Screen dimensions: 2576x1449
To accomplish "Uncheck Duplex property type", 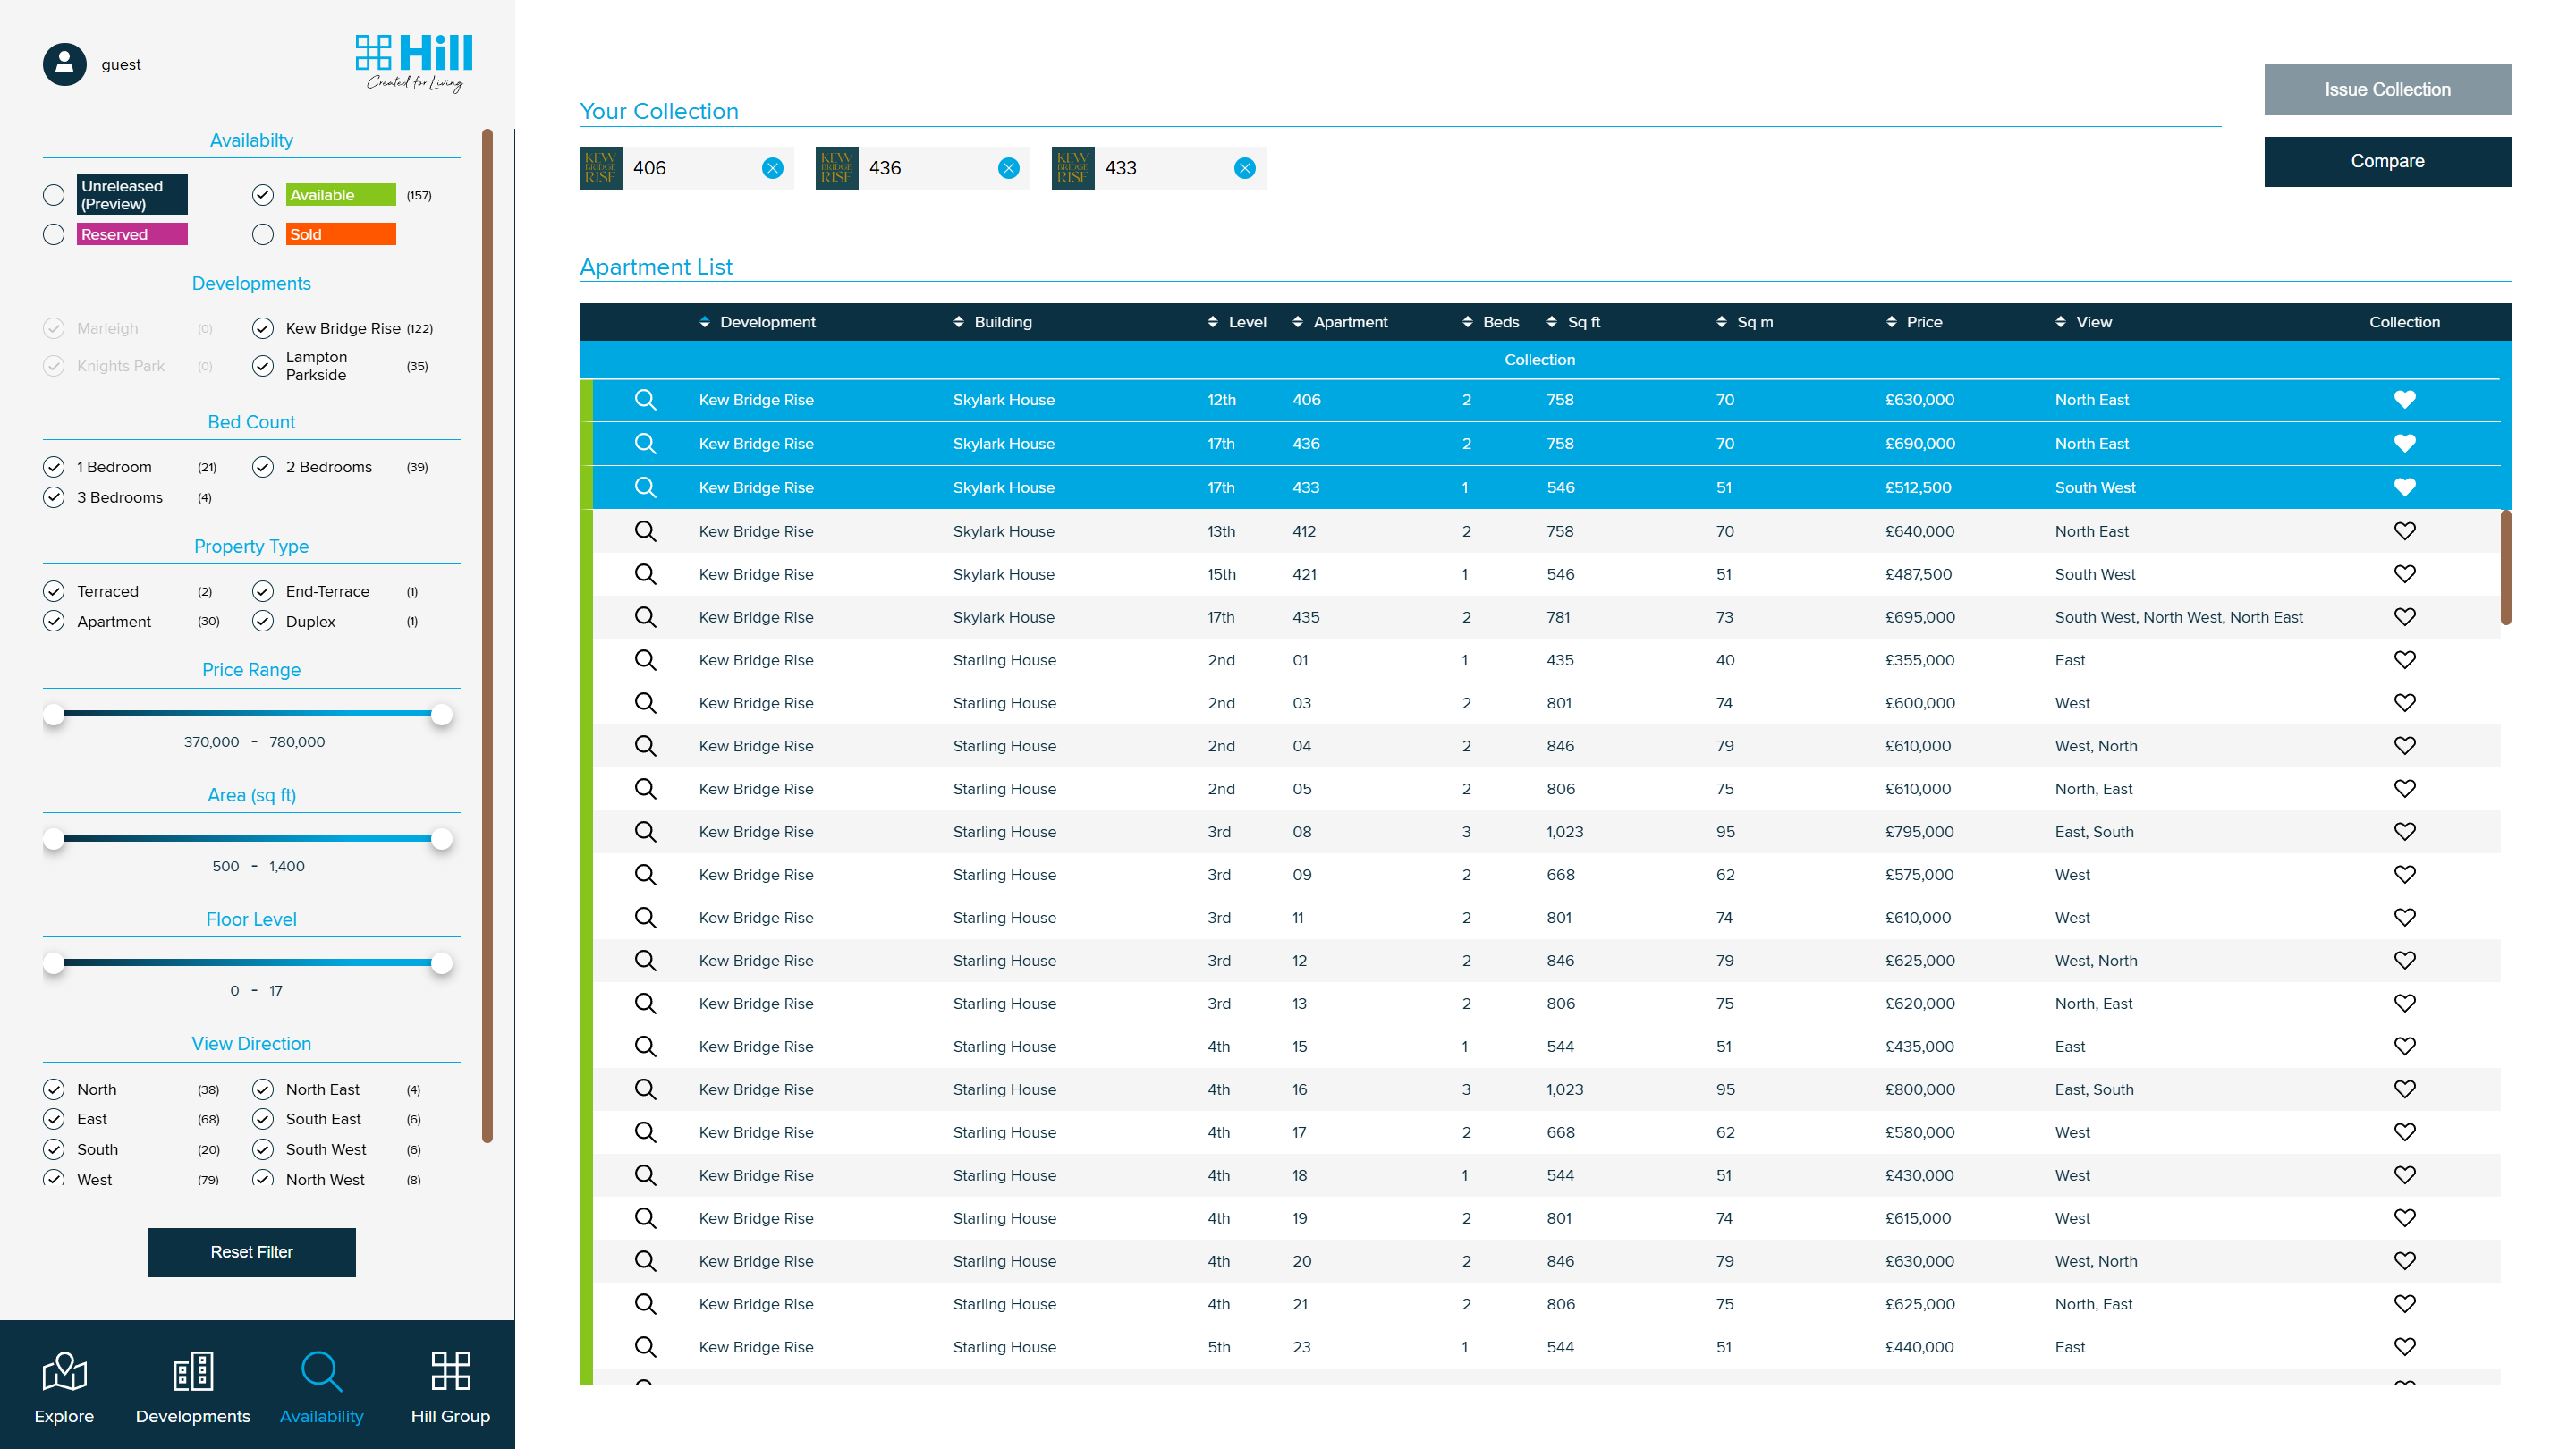I will (263, 621).
